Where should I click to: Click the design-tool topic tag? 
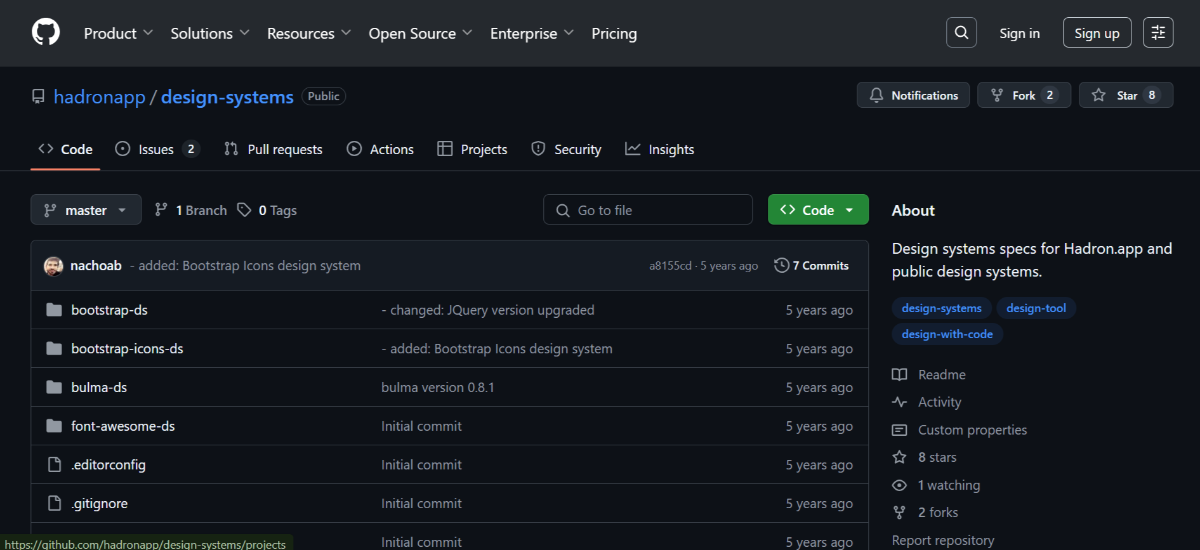tap(1036, 308)
